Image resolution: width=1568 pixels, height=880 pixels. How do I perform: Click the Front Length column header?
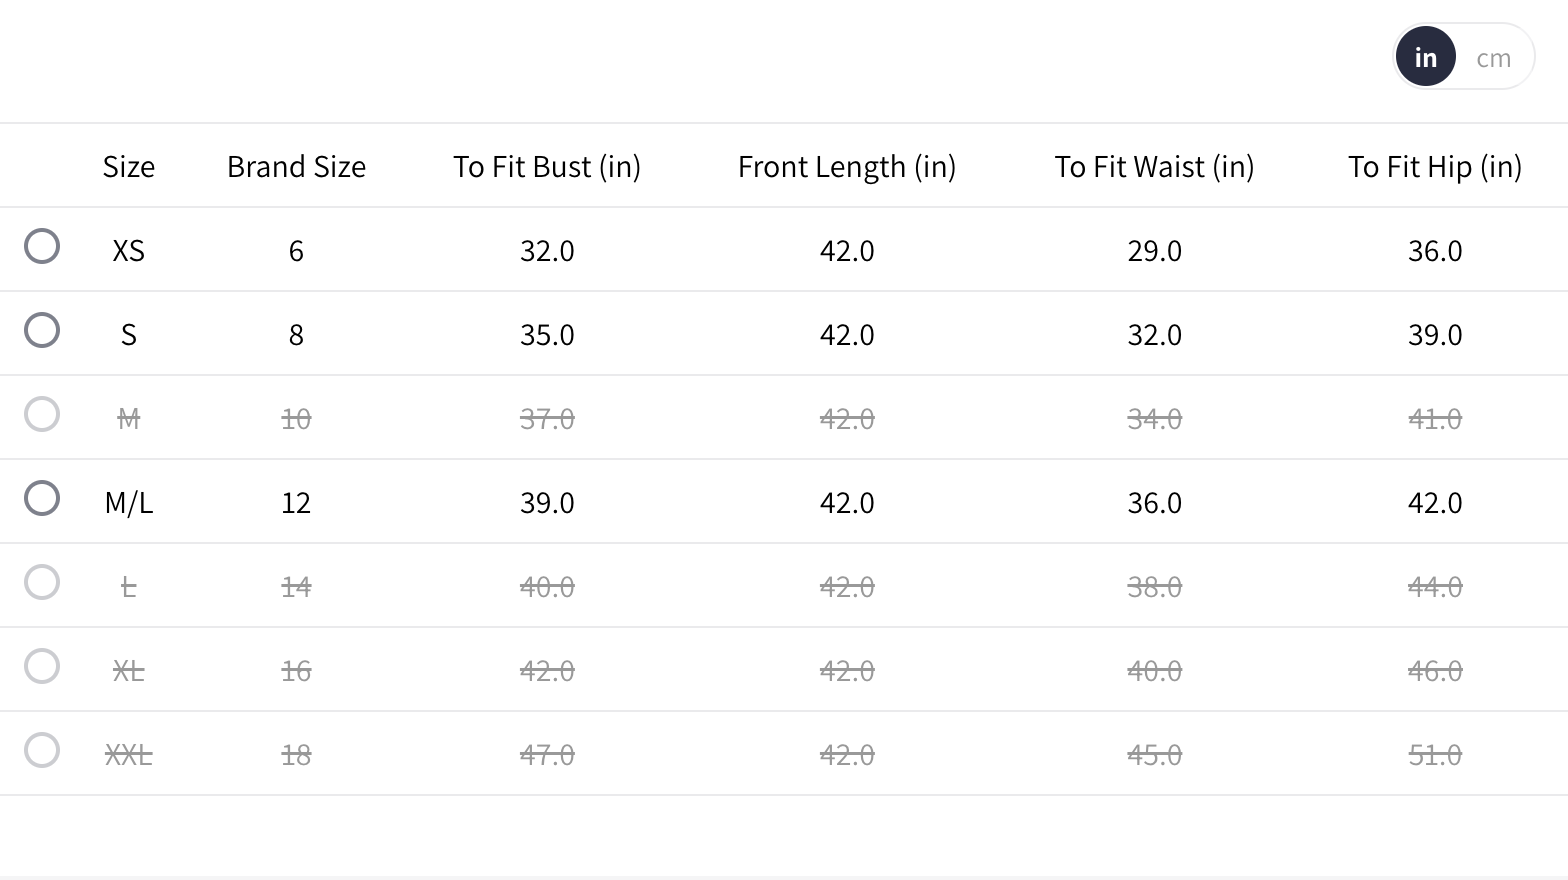[847, 167]
